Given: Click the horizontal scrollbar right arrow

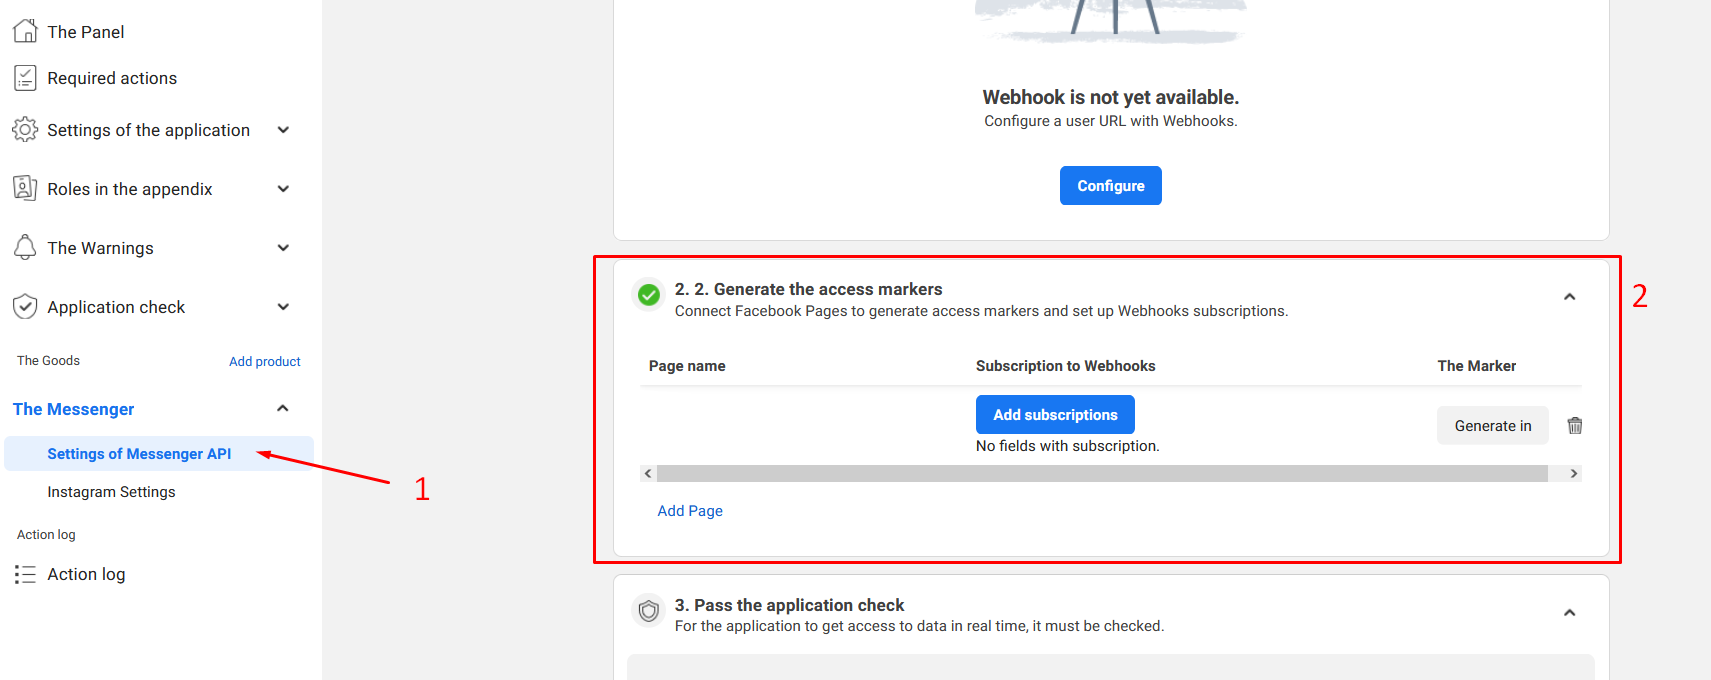Looking at the screenshot, I should click(x=1573, y=474).
